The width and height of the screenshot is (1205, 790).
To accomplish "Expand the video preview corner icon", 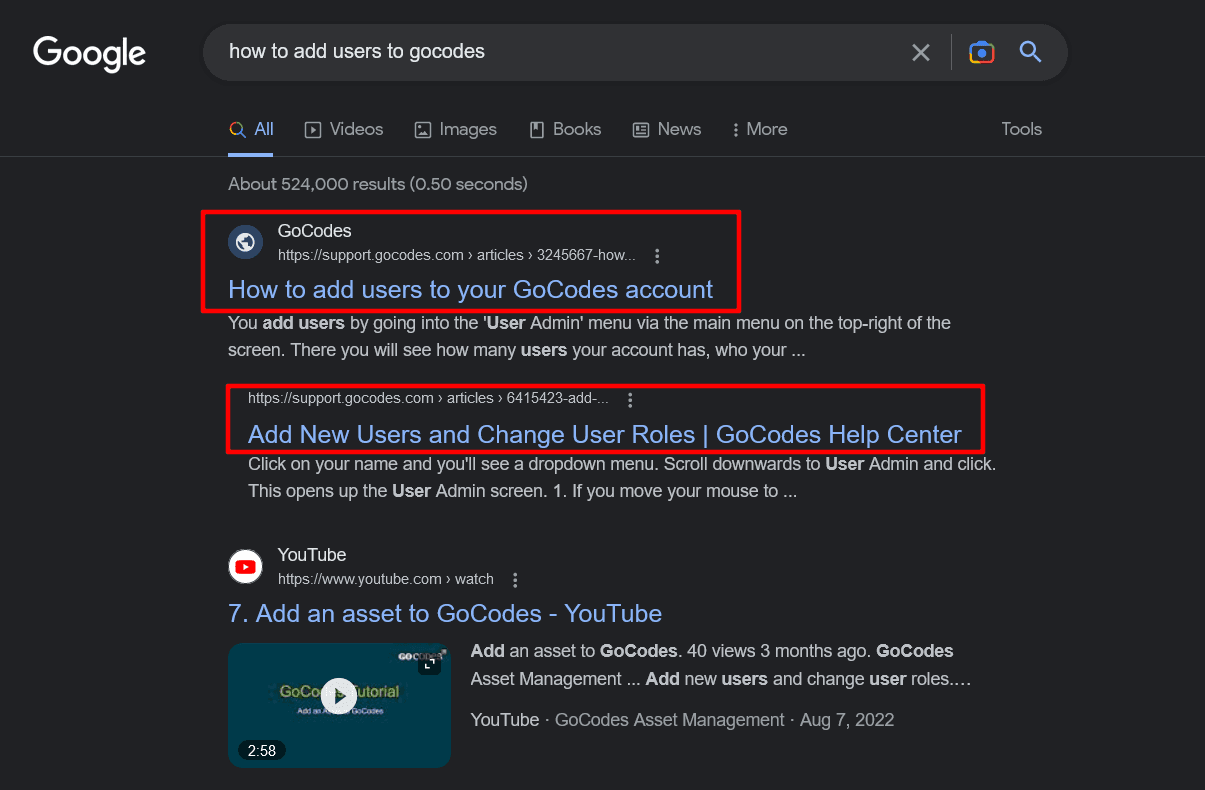I will pos(430,663).
